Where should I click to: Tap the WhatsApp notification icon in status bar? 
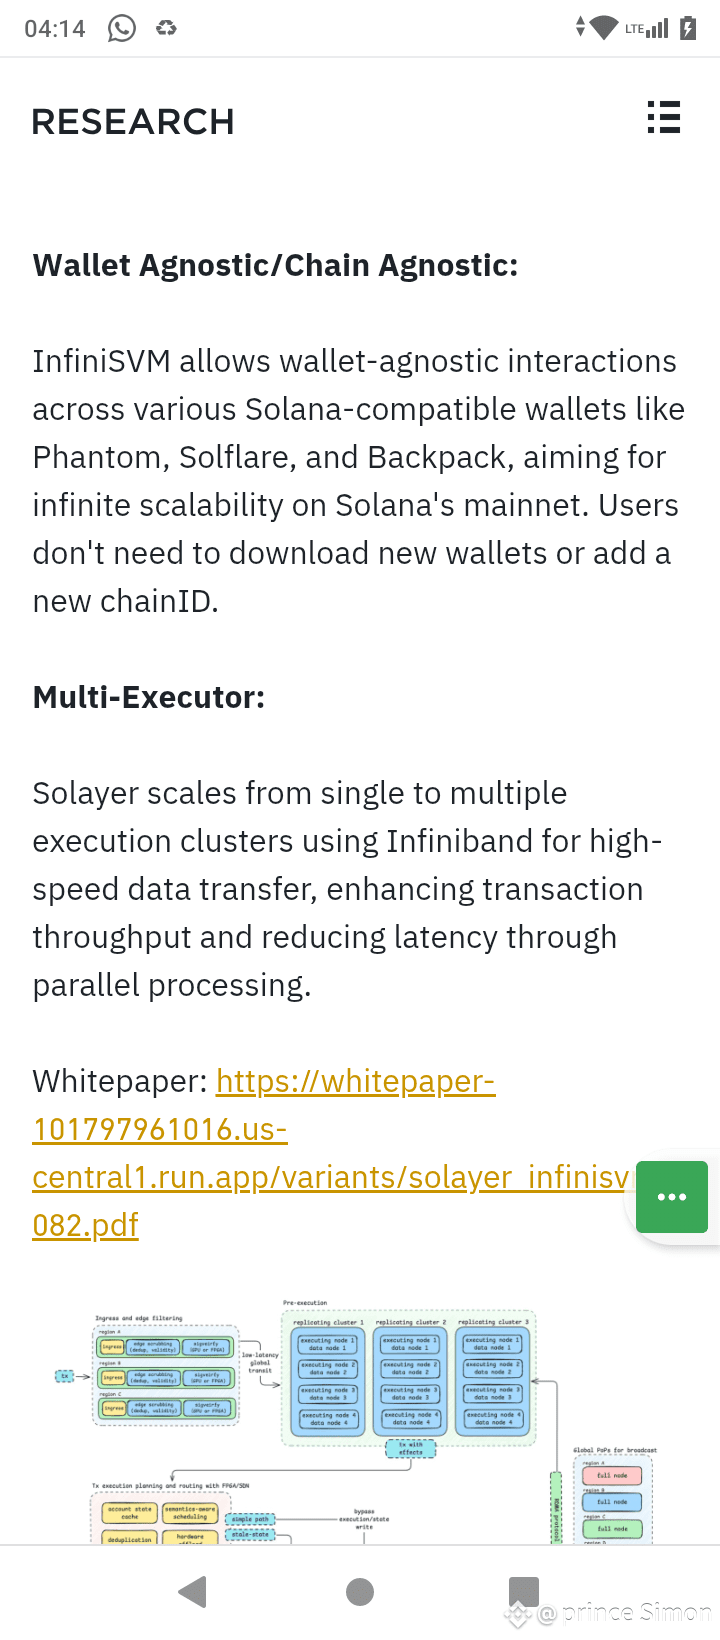pos(122,28)
